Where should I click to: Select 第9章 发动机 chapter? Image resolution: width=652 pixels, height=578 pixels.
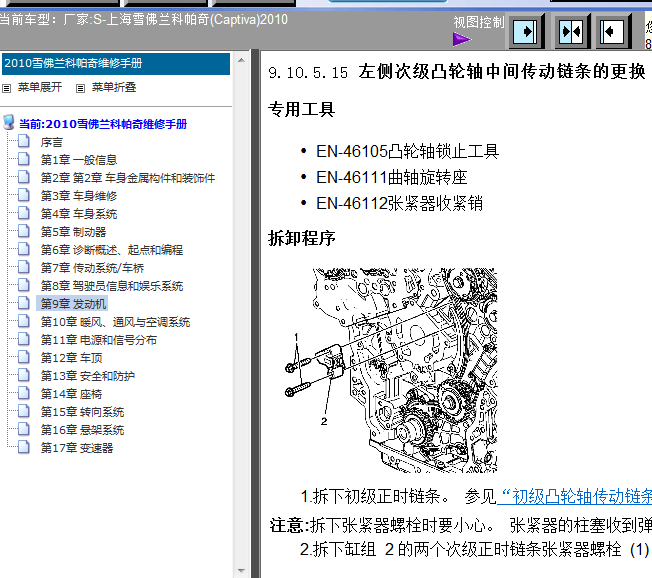pyautogui.click(x=73, y=304)
